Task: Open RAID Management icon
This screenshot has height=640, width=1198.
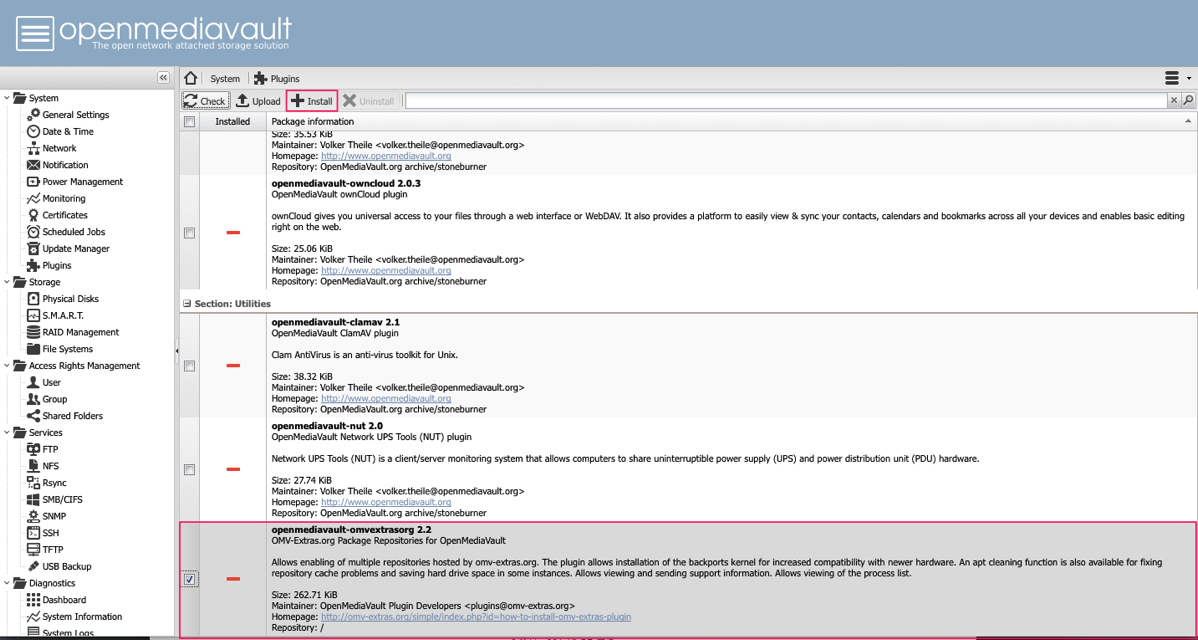Action: click(x=33, y=332)
